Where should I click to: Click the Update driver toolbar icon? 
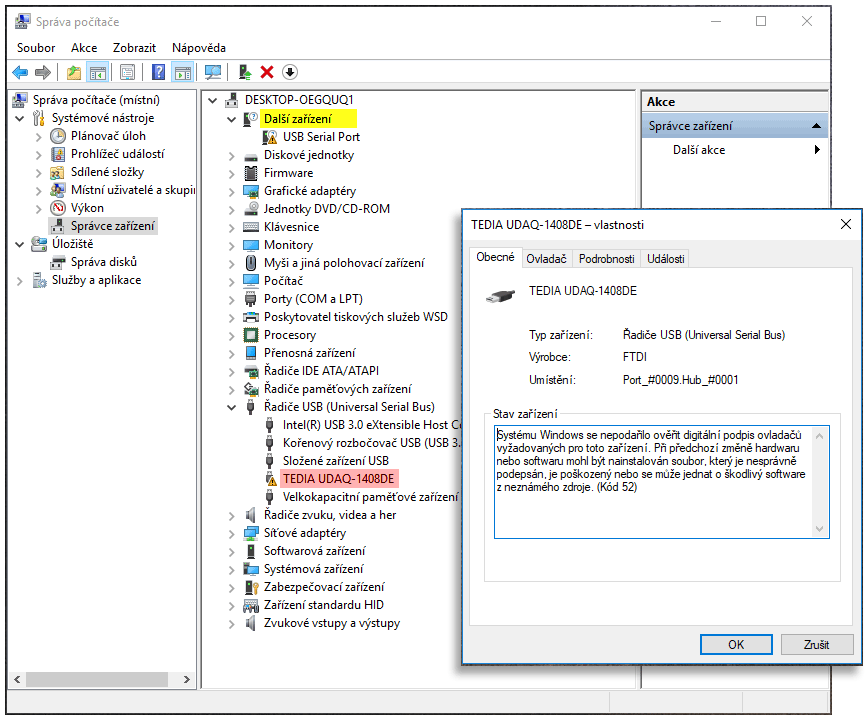[244, 72]
